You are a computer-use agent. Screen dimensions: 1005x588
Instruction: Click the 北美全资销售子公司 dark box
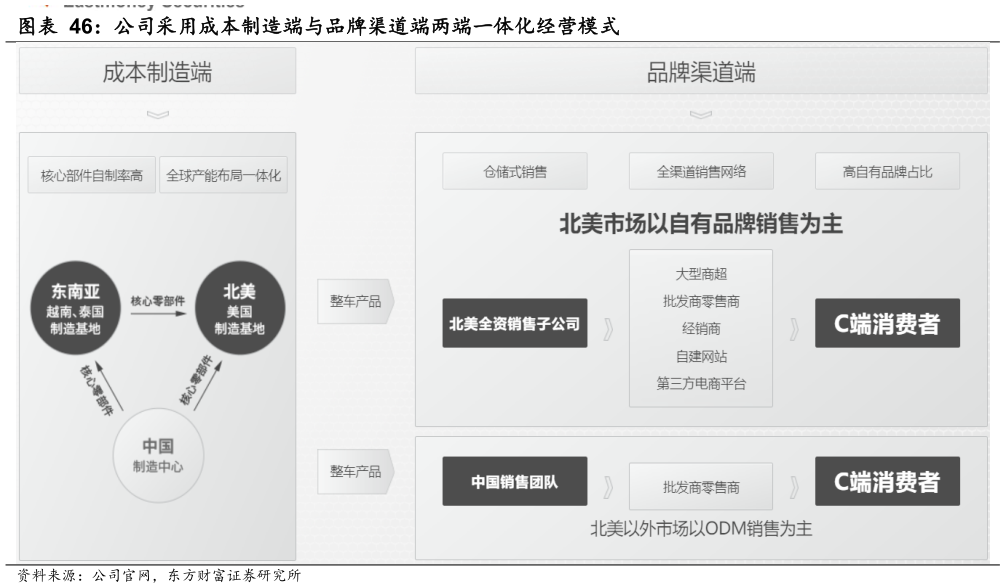tap(515, 322)
